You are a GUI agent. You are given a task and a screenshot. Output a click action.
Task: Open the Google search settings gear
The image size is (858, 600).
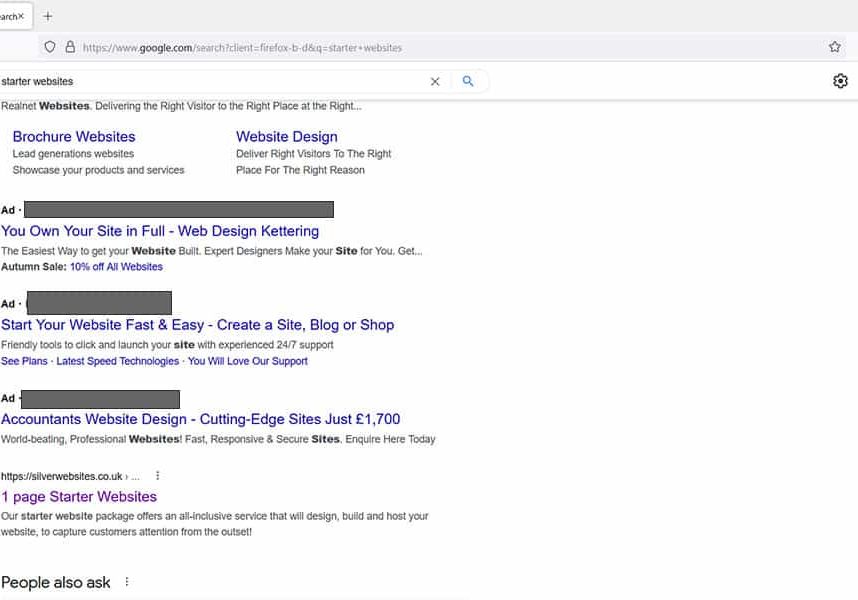(x=840, y=80)
